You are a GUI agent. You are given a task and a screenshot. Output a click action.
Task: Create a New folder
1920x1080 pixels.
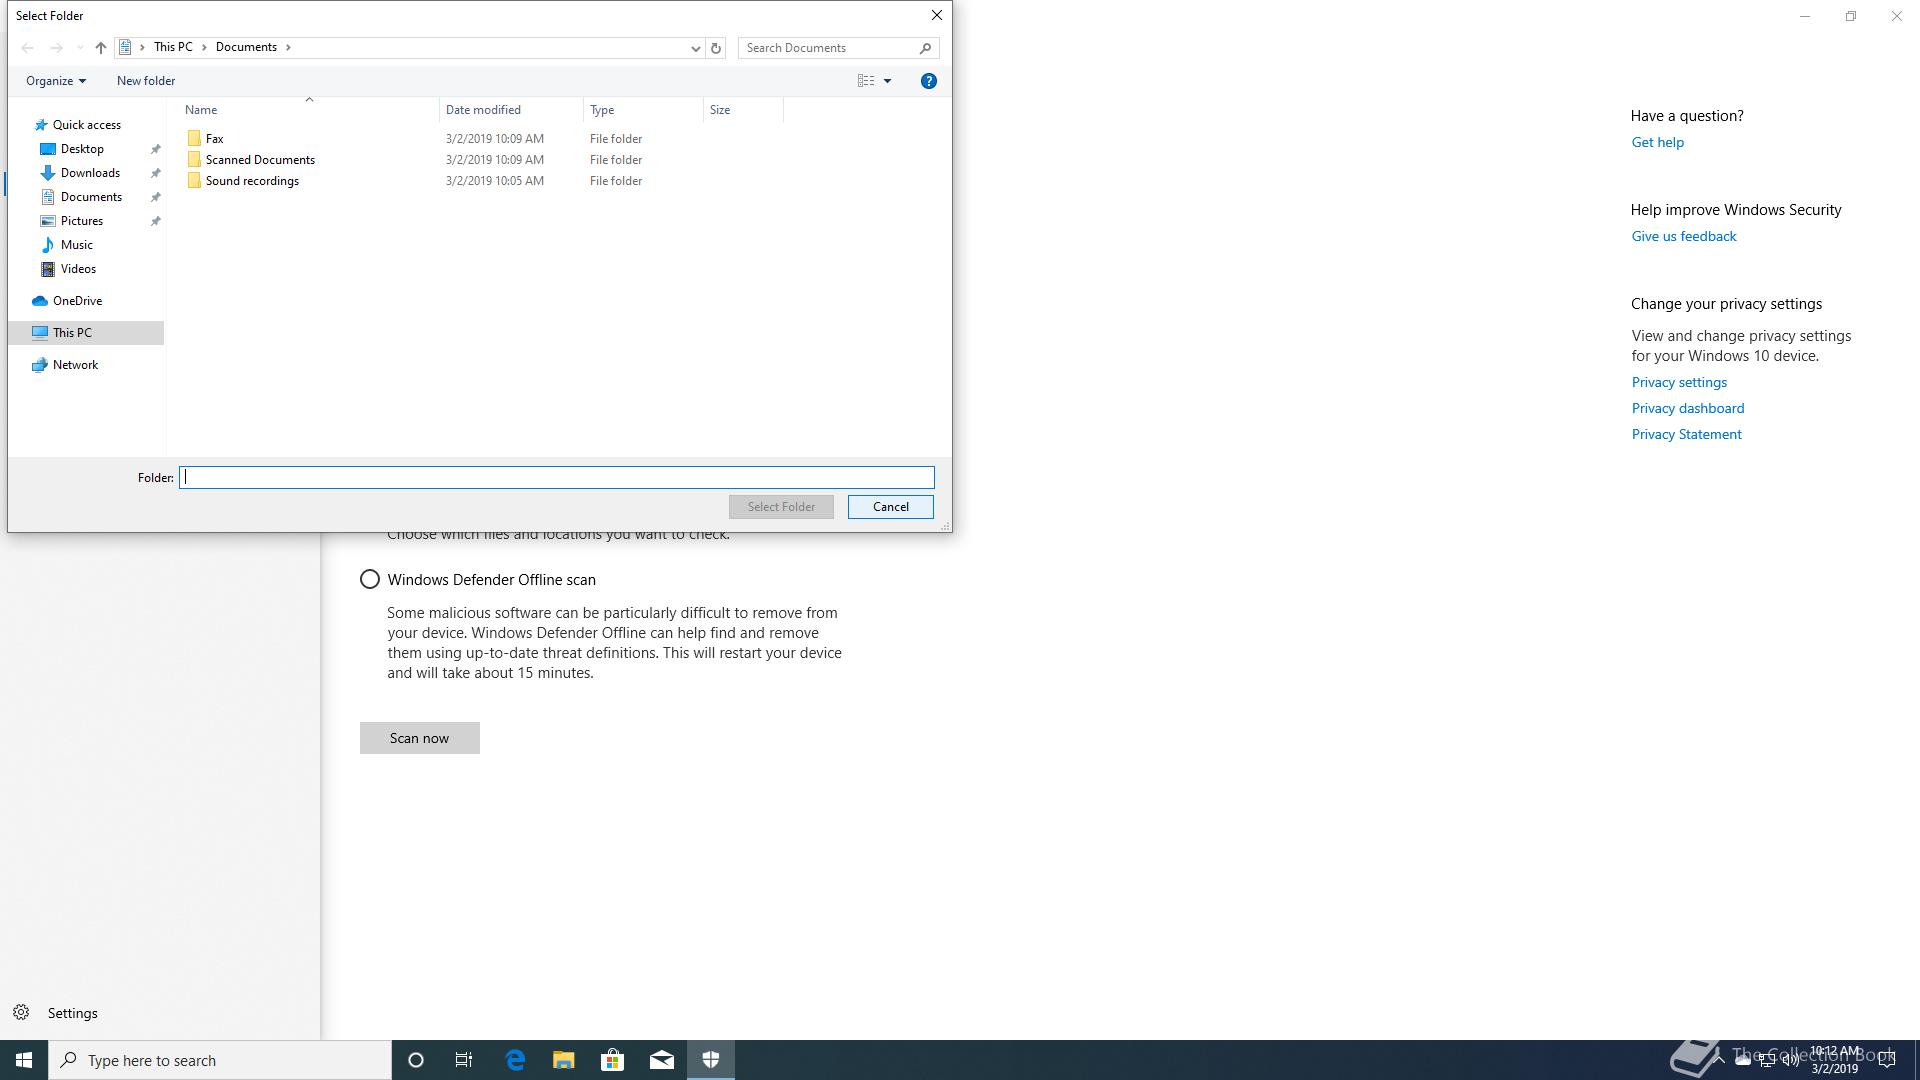click(x=146, y=81)
